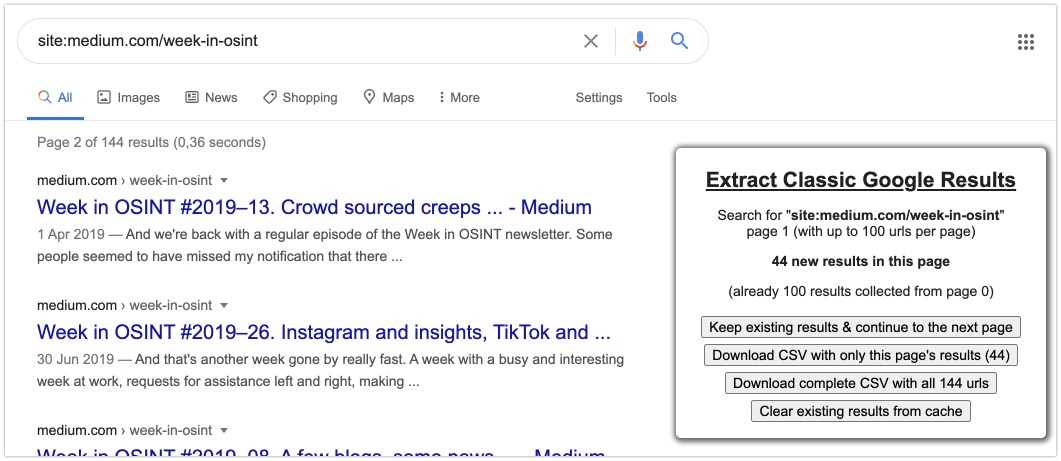Open the Google apps grid icon
The width and height of the screenshot is (1061, 461).
[1026, 42]
